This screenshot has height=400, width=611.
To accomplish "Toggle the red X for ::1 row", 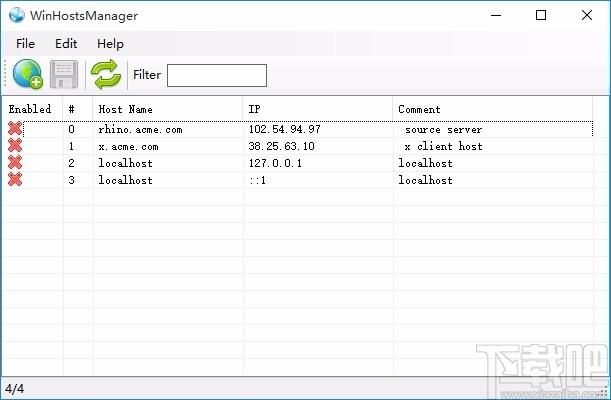I will pyautogui.click(x=15, y=180).
